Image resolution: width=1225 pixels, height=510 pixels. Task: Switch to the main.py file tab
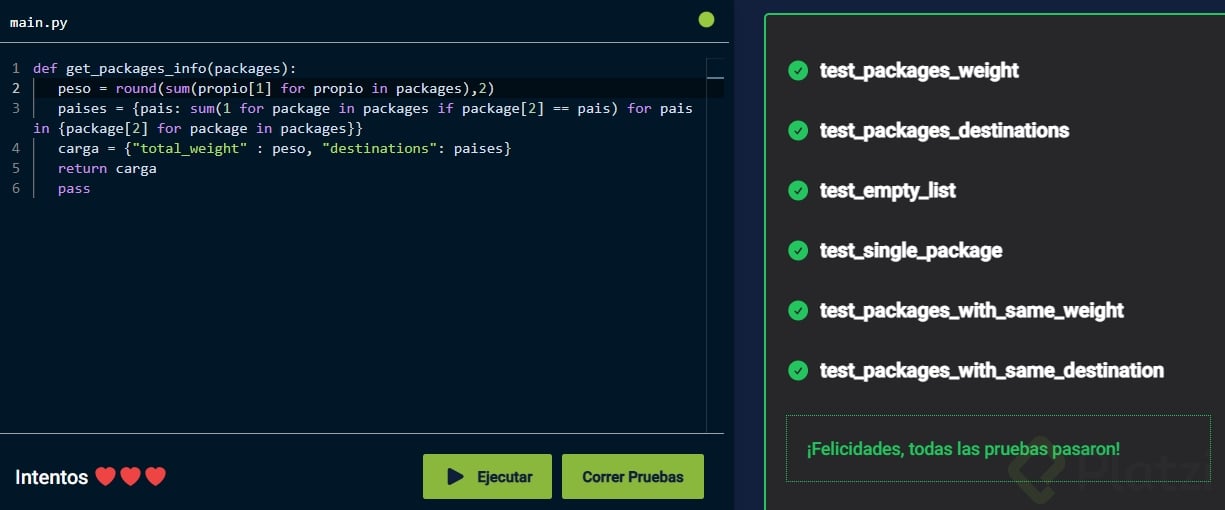[39, 22]
